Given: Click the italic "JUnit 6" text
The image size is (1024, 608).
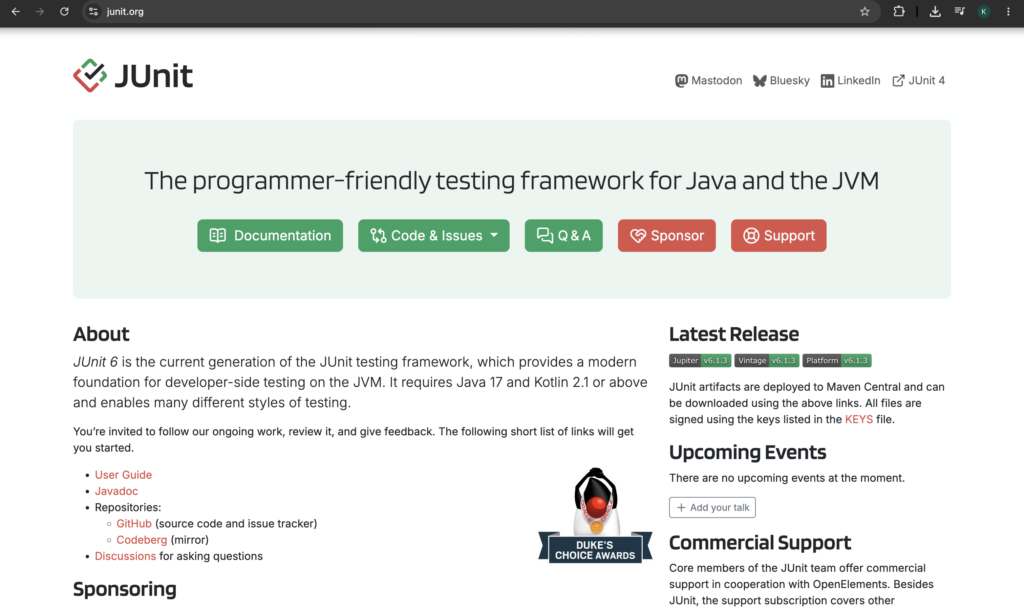Looking at the screenshot, I should point(95,362).
